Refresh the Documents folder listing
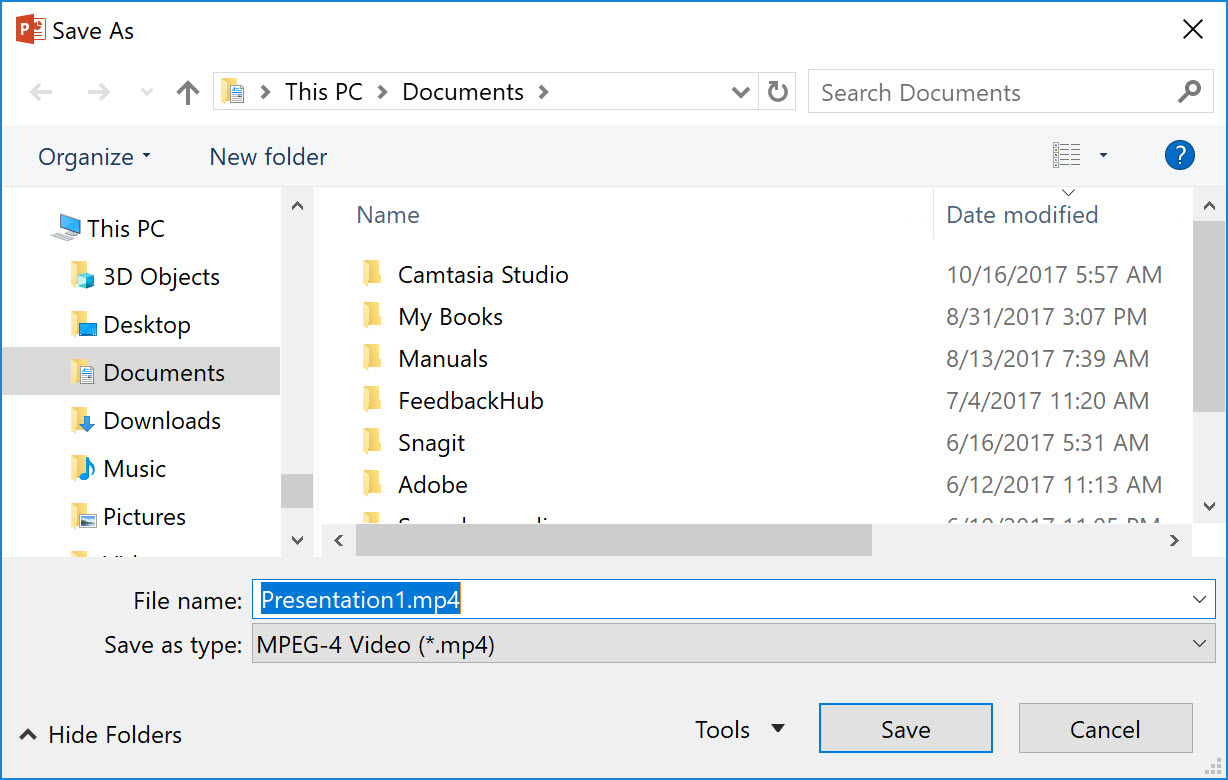Image resolution: width=1228 pixels, height=780 pixels. coord(777,93)
